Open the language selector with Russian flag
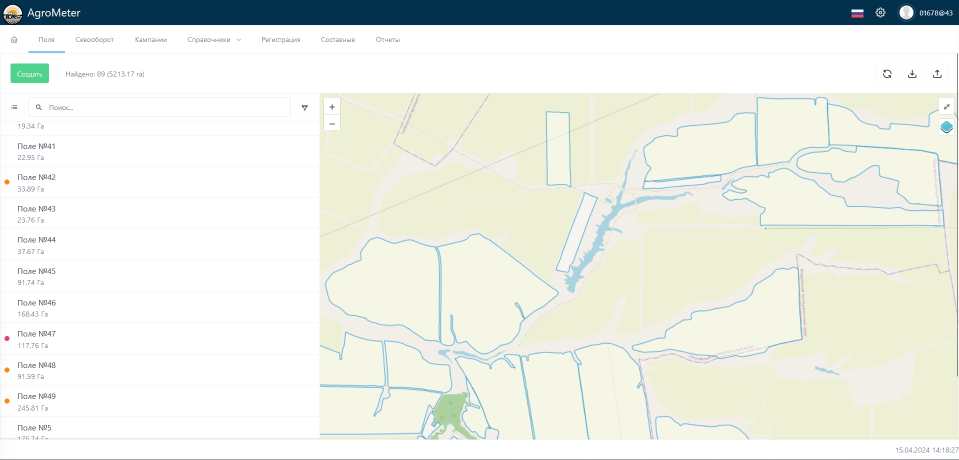Screen dimensions: 959x460 [857, 12]
